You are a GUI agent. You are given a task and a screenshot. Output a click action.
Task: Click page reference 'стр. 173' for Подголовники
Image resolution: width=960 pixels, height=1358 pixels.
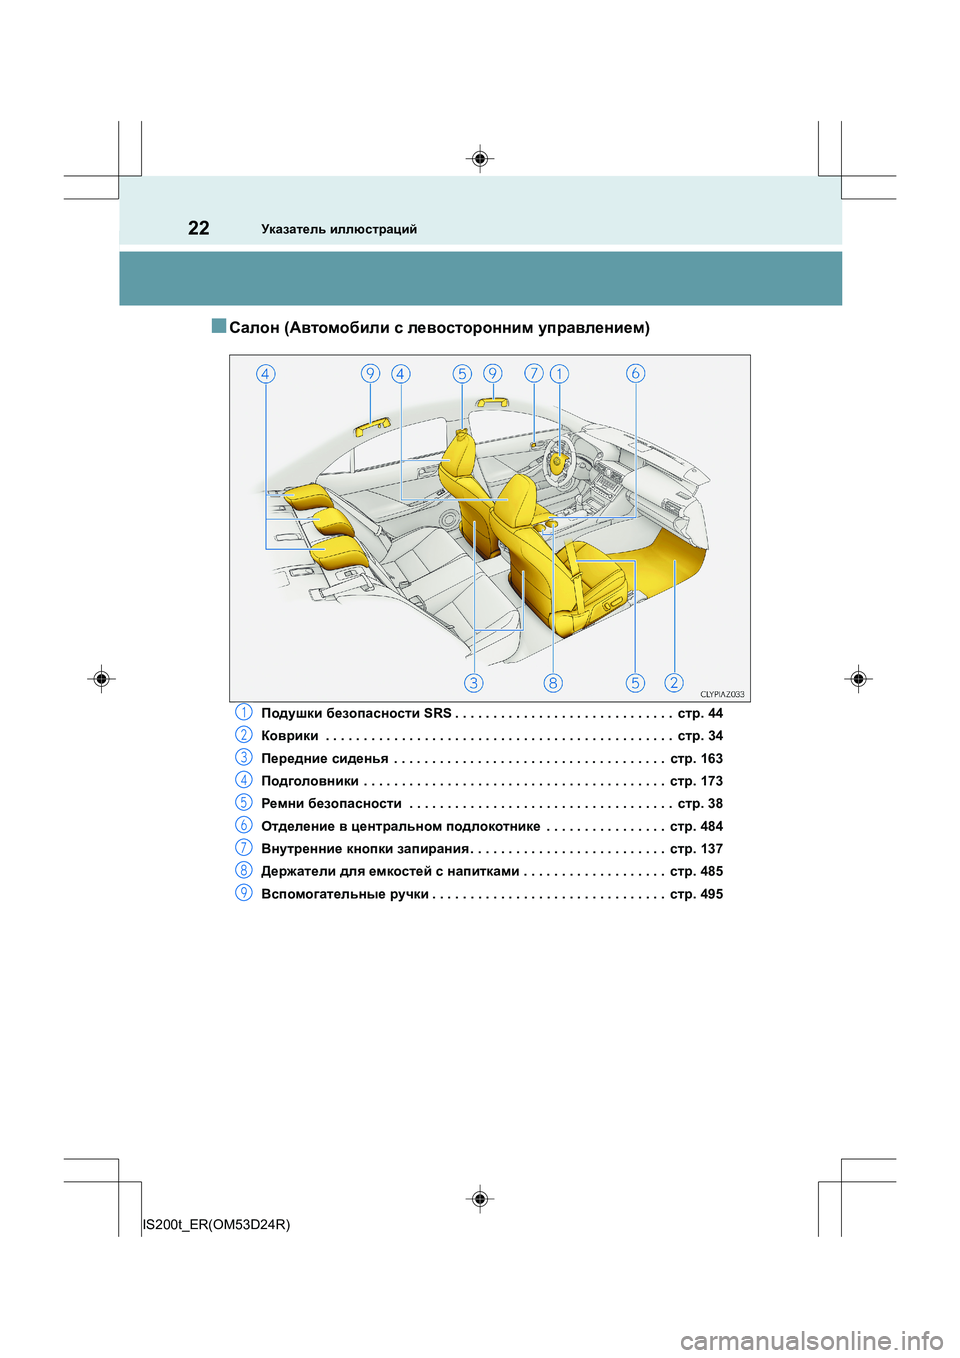(696, 781)
